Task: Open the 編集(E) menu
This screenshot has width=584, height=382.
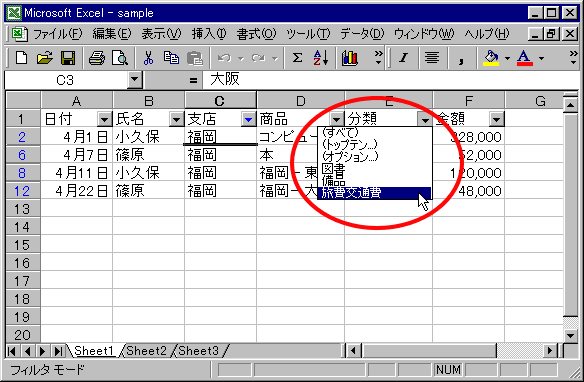Action: click(x=112, y=34)
